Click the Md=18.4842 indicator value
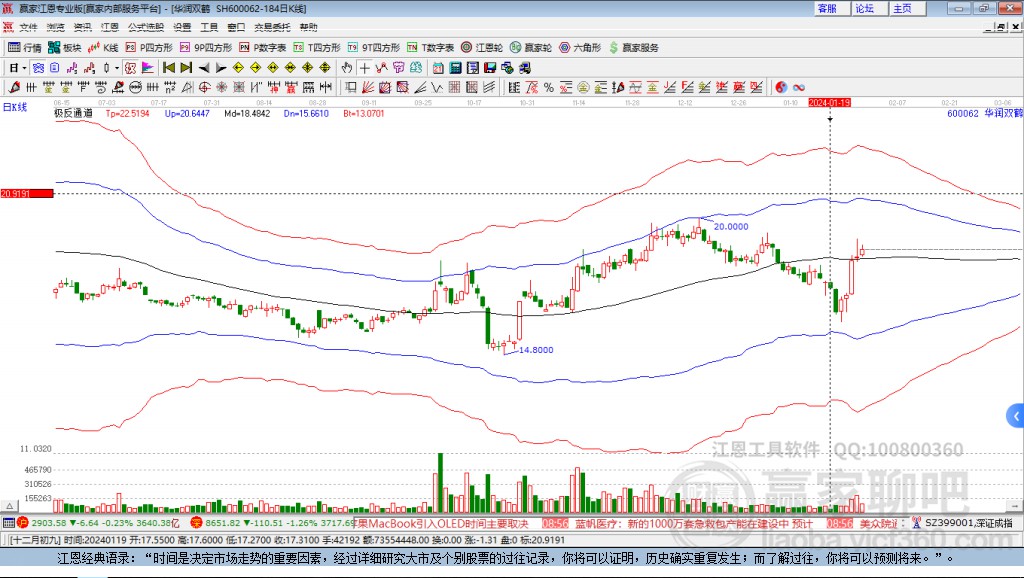Screen dimensions: 1024x578 247,113
